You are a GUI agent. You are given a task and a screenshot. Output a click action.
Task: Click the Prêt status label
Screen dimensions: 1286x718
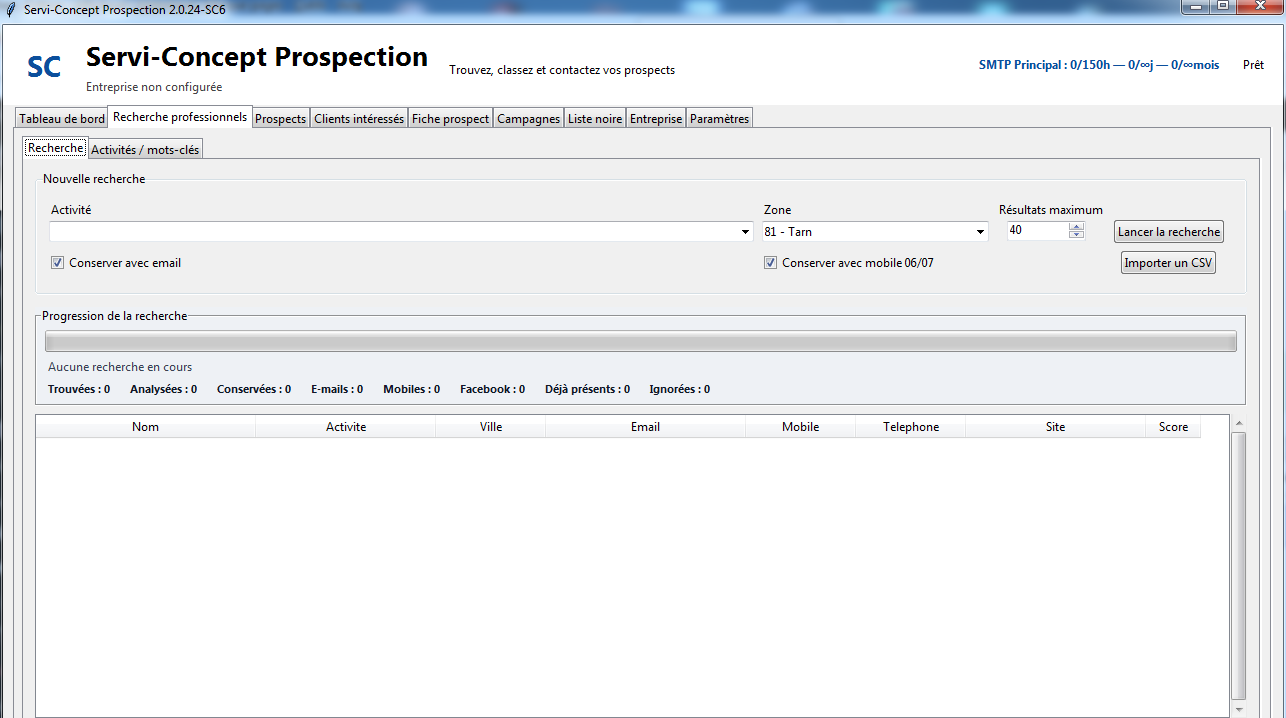point(1253,65)
